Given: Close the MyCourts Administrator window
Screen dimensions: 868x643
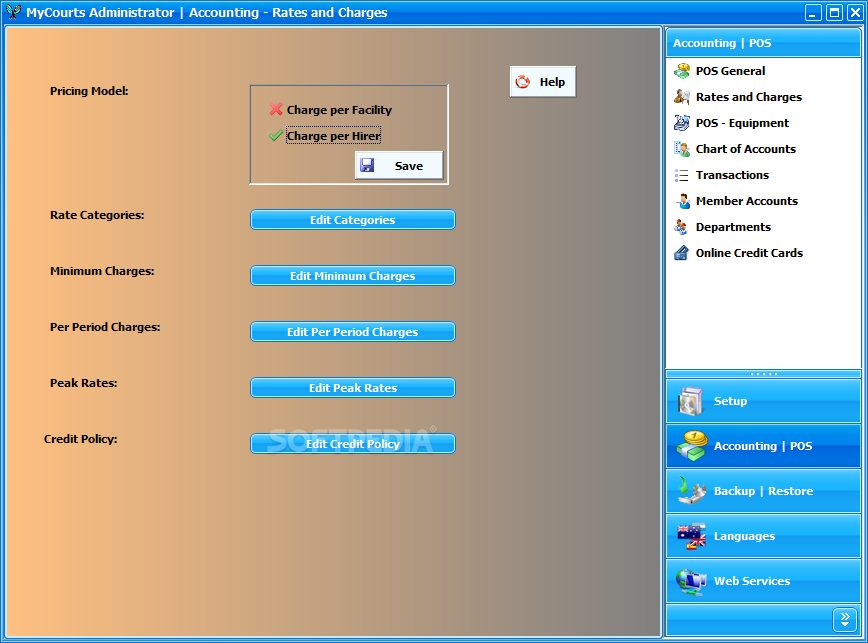Looking at the screenshot, I should click(855, 12).
